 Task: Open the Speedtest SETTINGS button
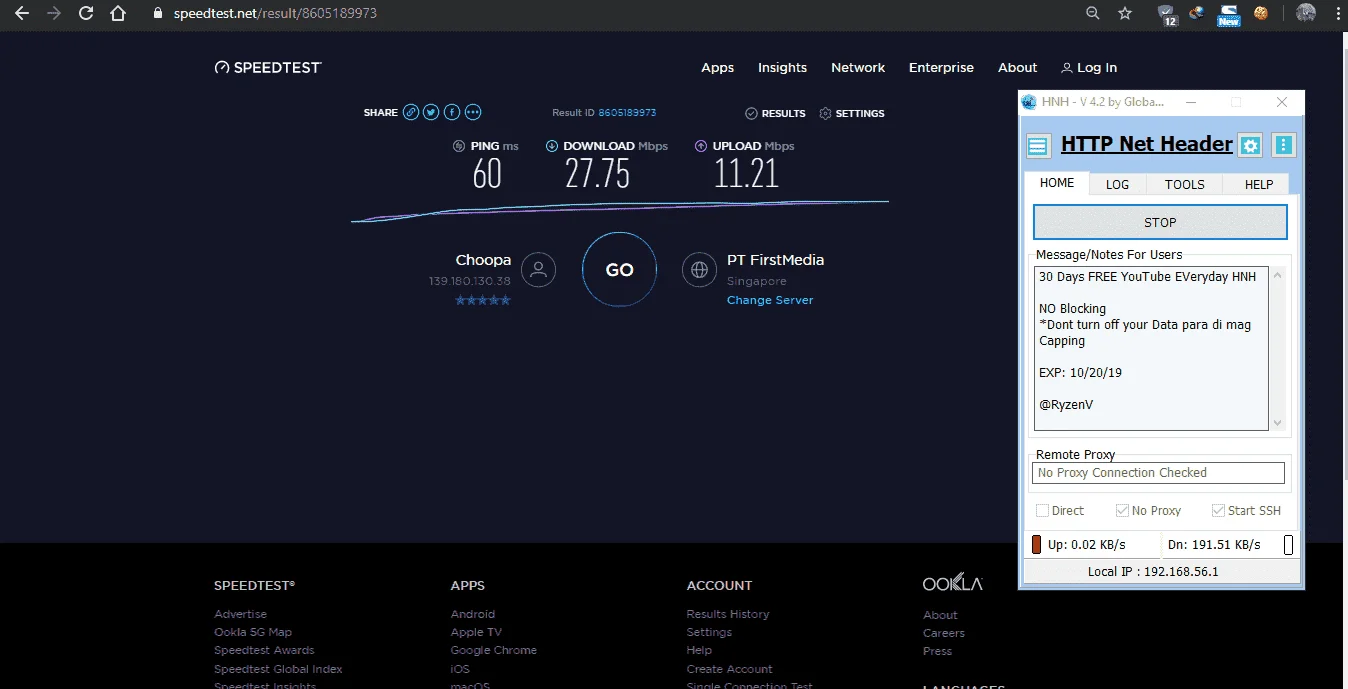pyautogui.click(x=852, y=113)
